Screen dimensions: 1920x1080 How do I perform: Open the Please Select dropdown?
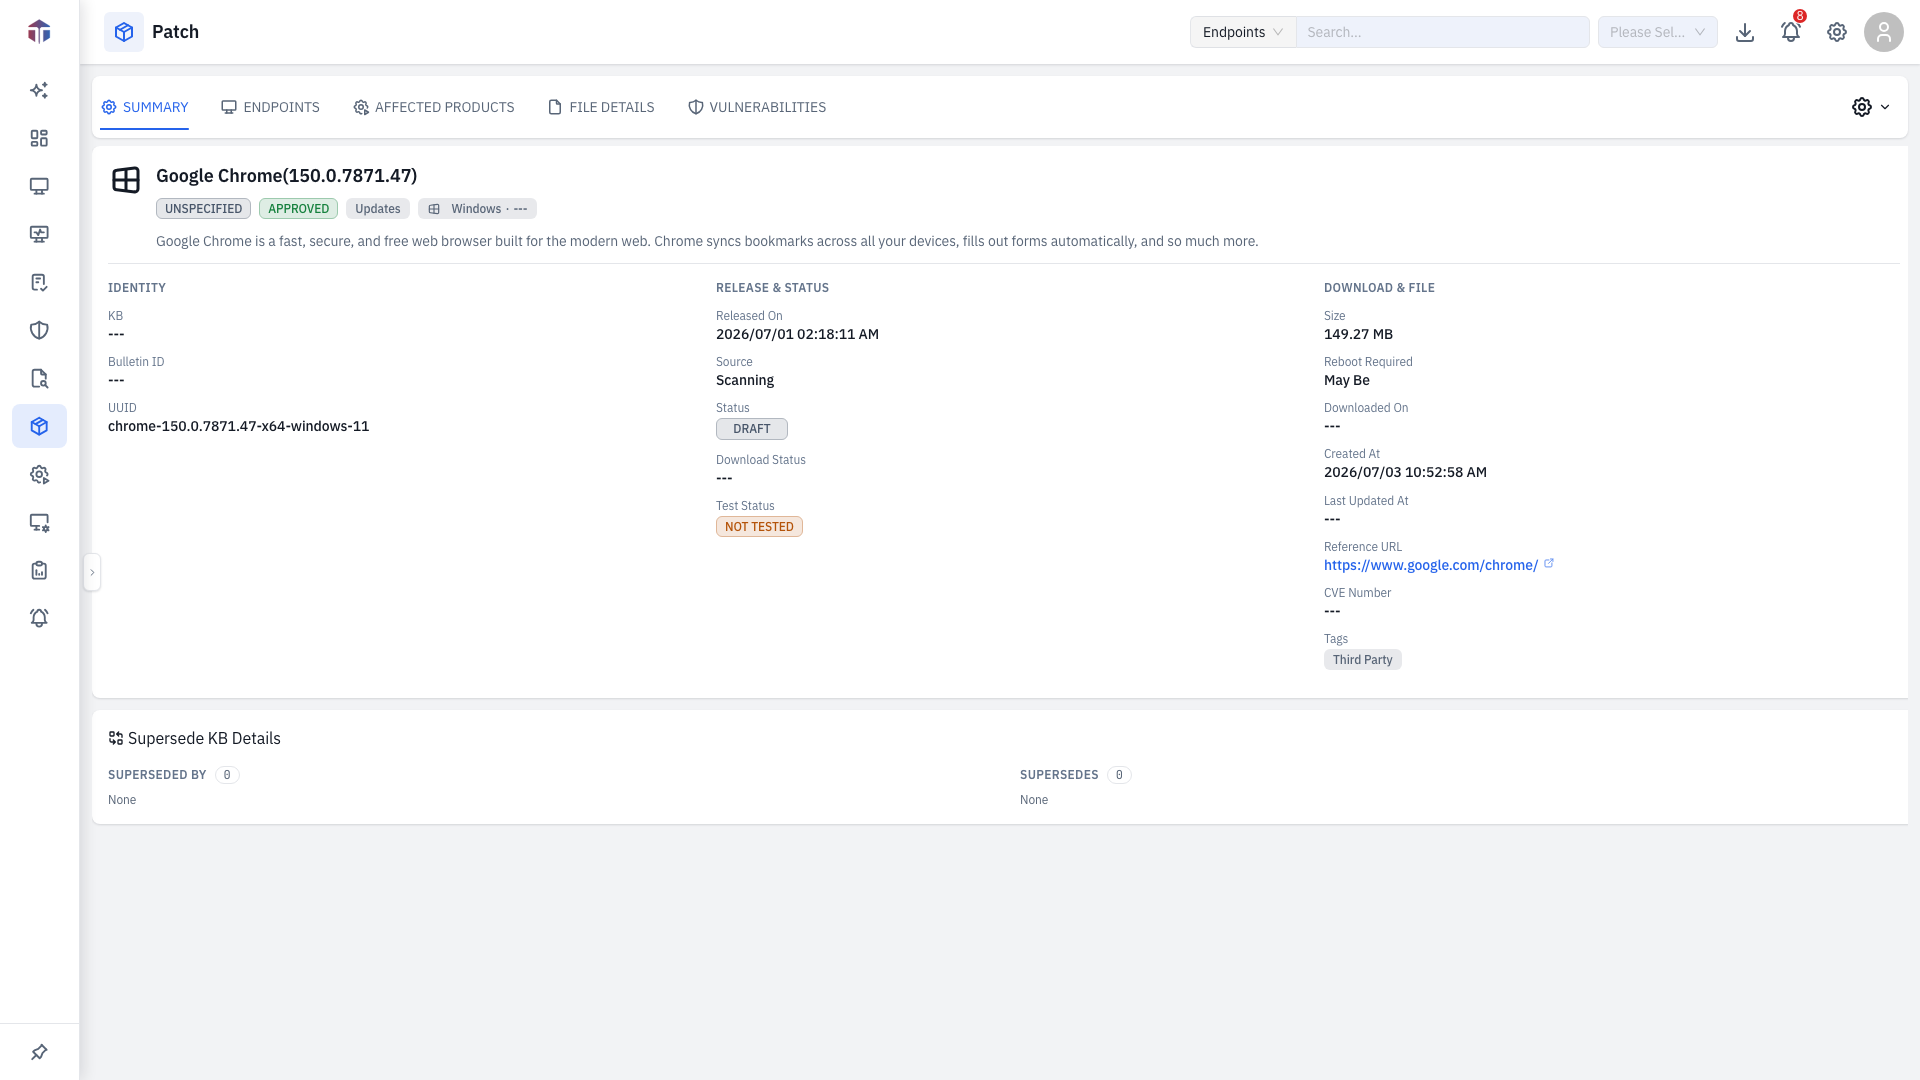1657,32
